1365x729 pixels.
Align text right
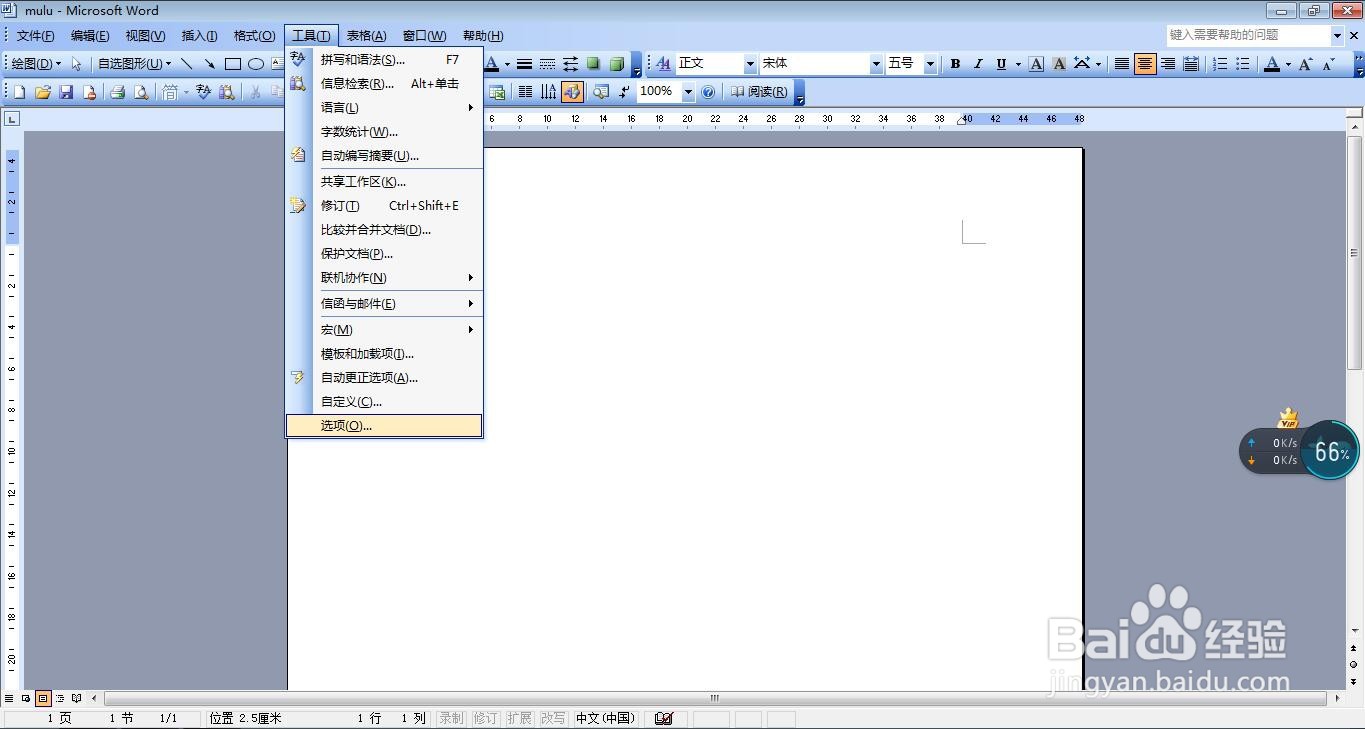[x=1168, y=63]
